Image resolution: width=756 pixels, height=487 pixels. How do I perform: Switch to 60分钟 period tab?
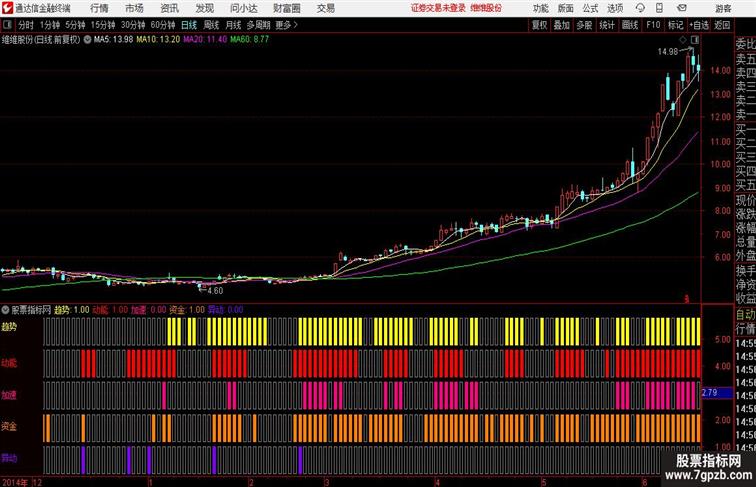(x=163, y=25)
